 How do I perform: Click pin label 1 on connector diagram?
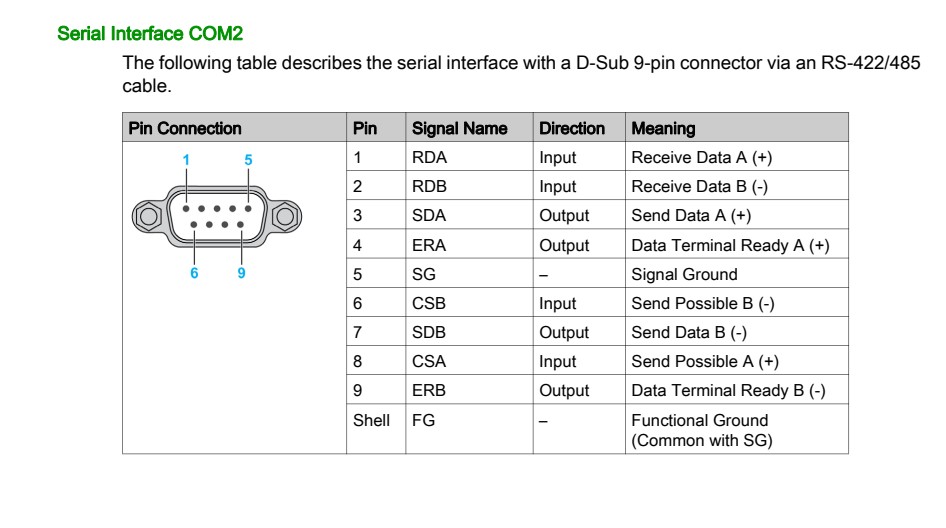[x=186, y=160]
